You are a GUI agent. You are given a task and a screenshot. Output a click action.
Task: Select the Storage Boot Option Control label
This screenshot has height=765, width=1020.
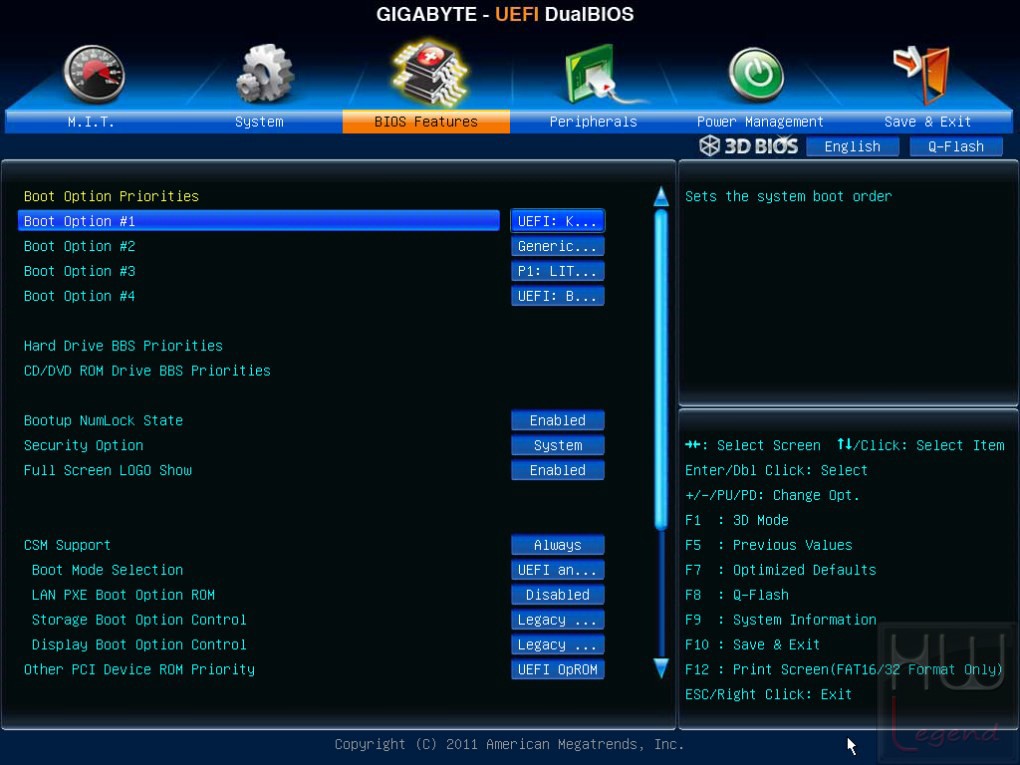139,619
